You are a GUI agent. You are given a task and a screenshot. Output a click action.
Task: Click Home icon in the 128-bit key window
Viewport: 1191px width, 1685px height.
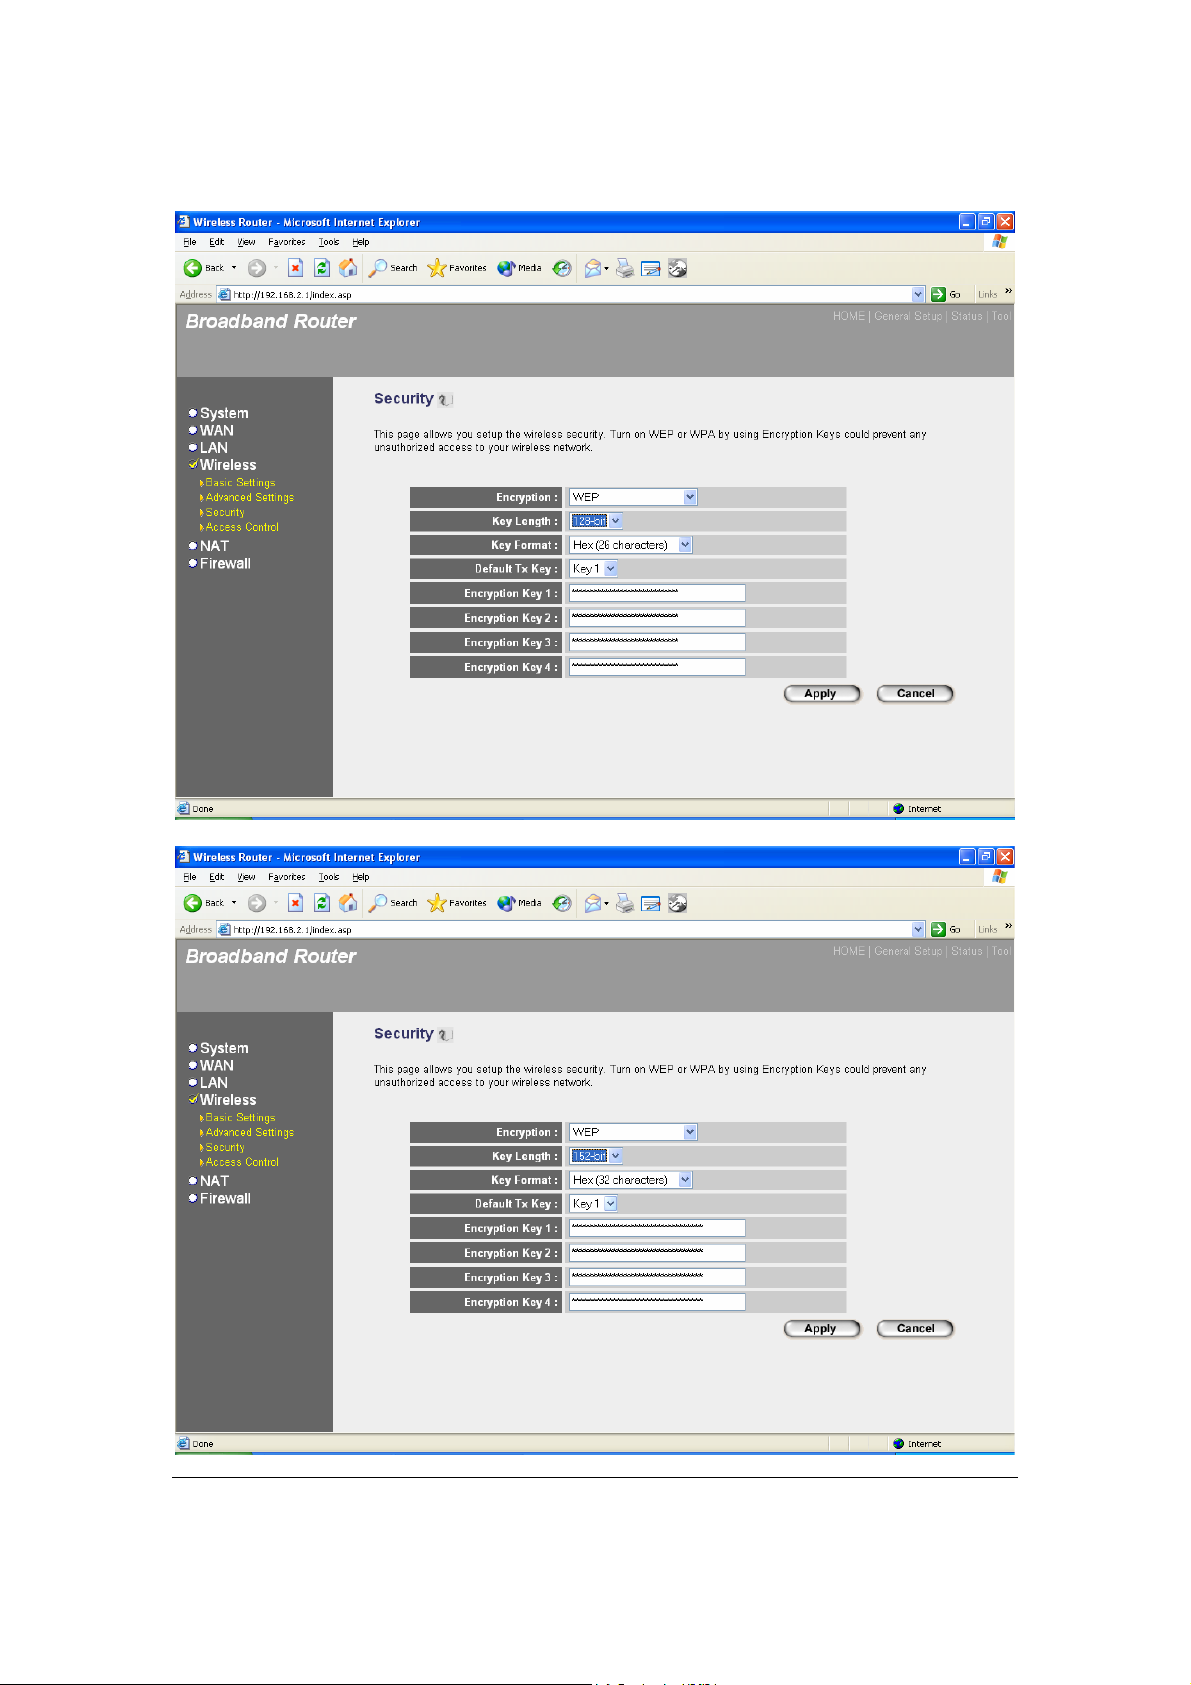pos(348,268)
